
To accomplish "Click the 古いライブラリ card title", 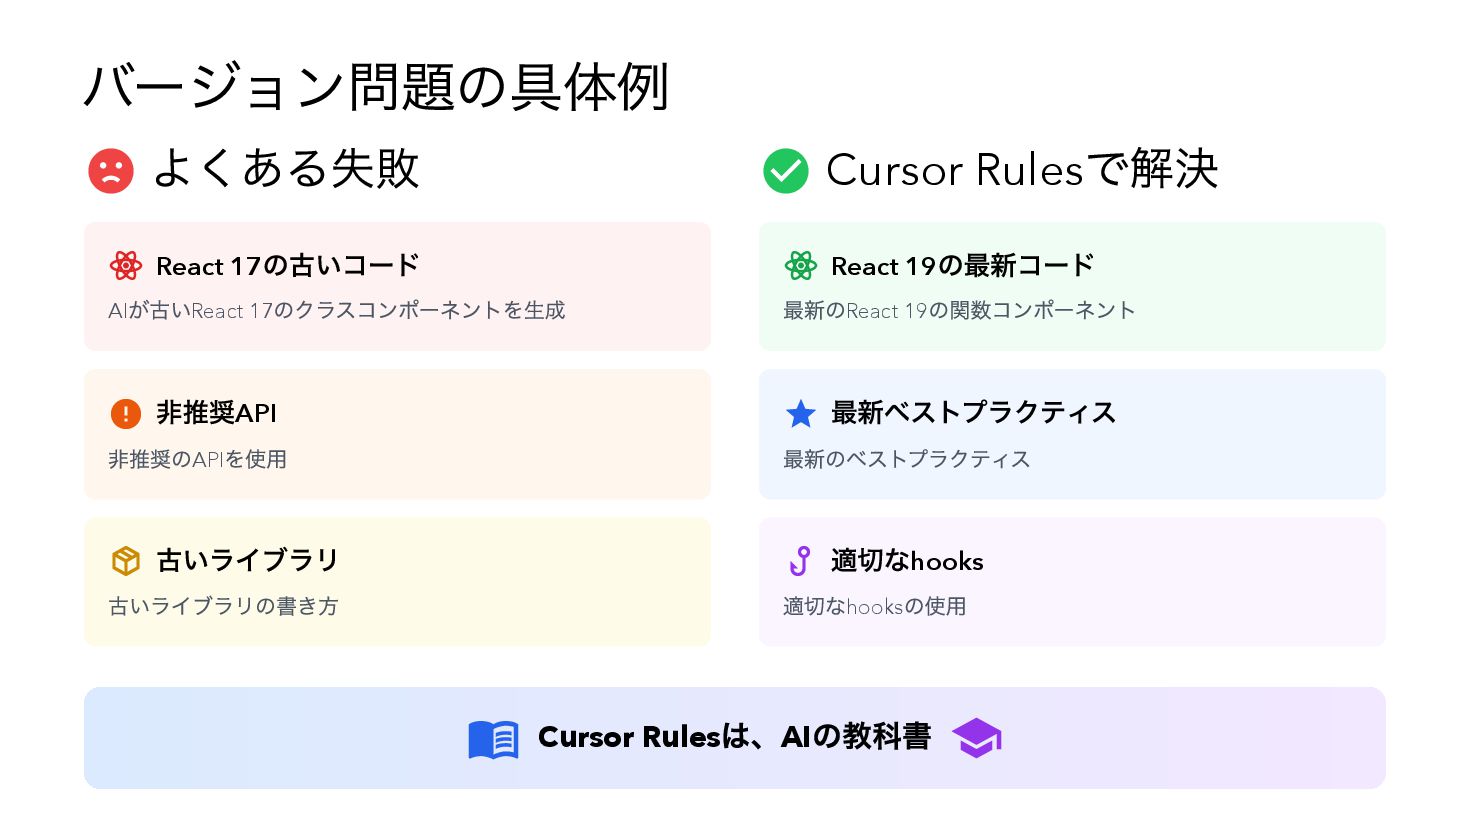I will 247,560.
